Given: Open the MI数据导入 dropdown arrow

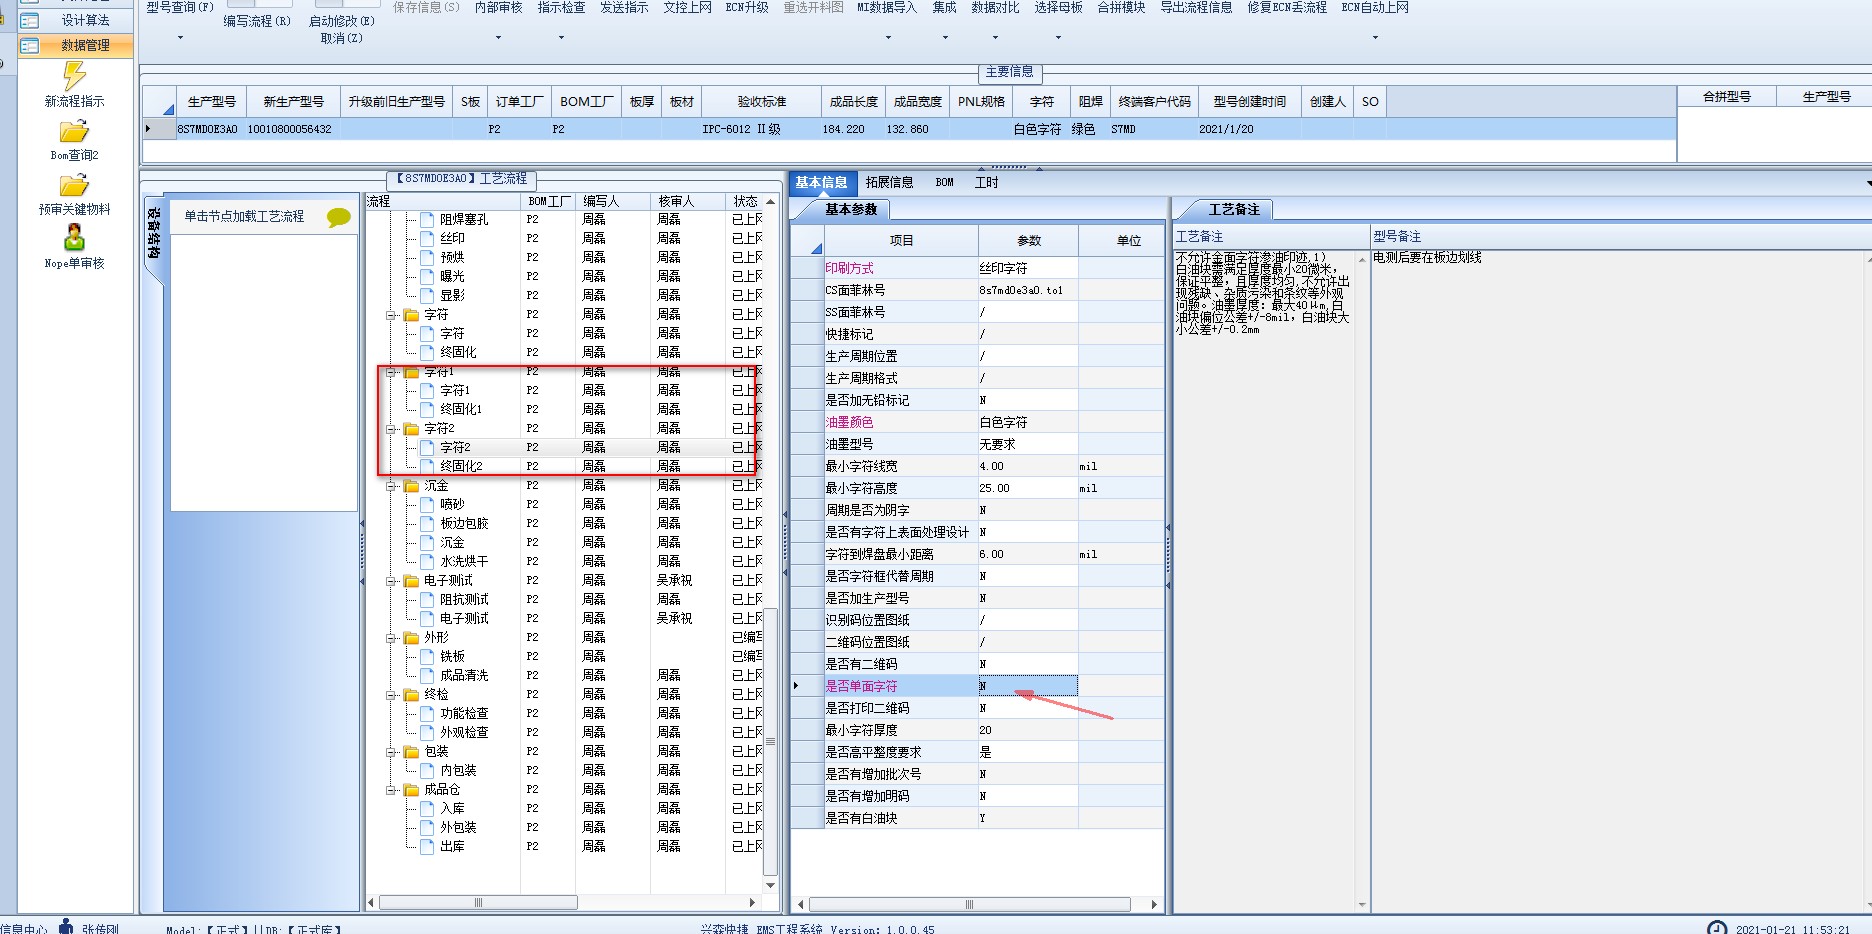Looking at the screenshot, I should (x=886, y=38).
